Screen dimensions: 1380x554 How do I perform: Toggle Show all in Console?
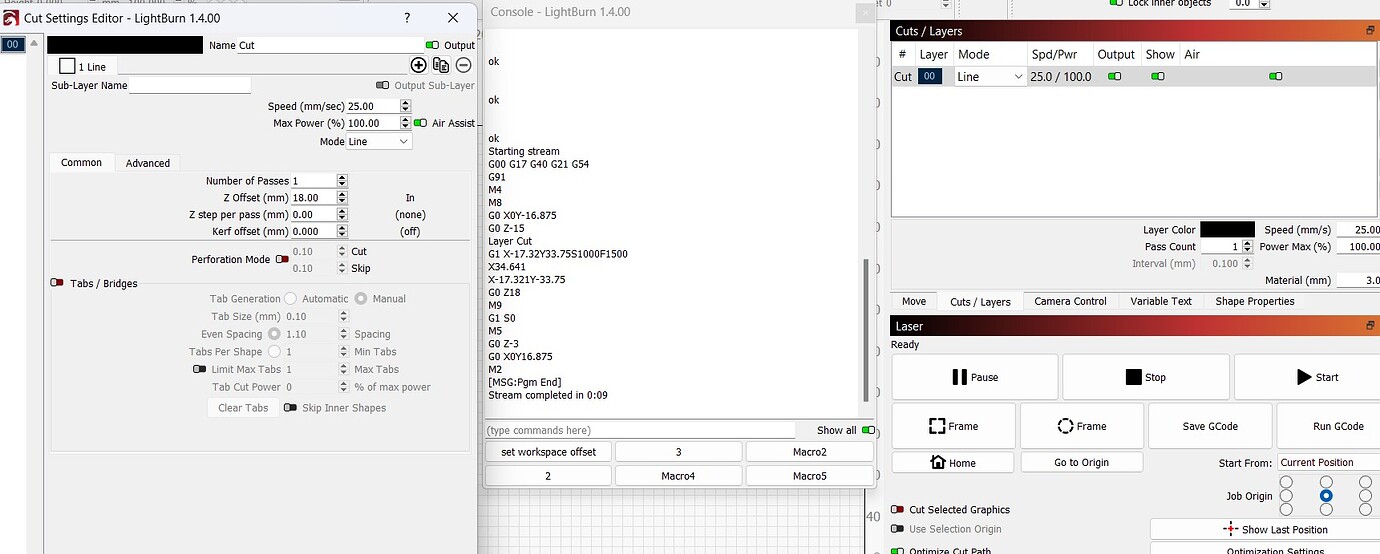tap(868, 430)
